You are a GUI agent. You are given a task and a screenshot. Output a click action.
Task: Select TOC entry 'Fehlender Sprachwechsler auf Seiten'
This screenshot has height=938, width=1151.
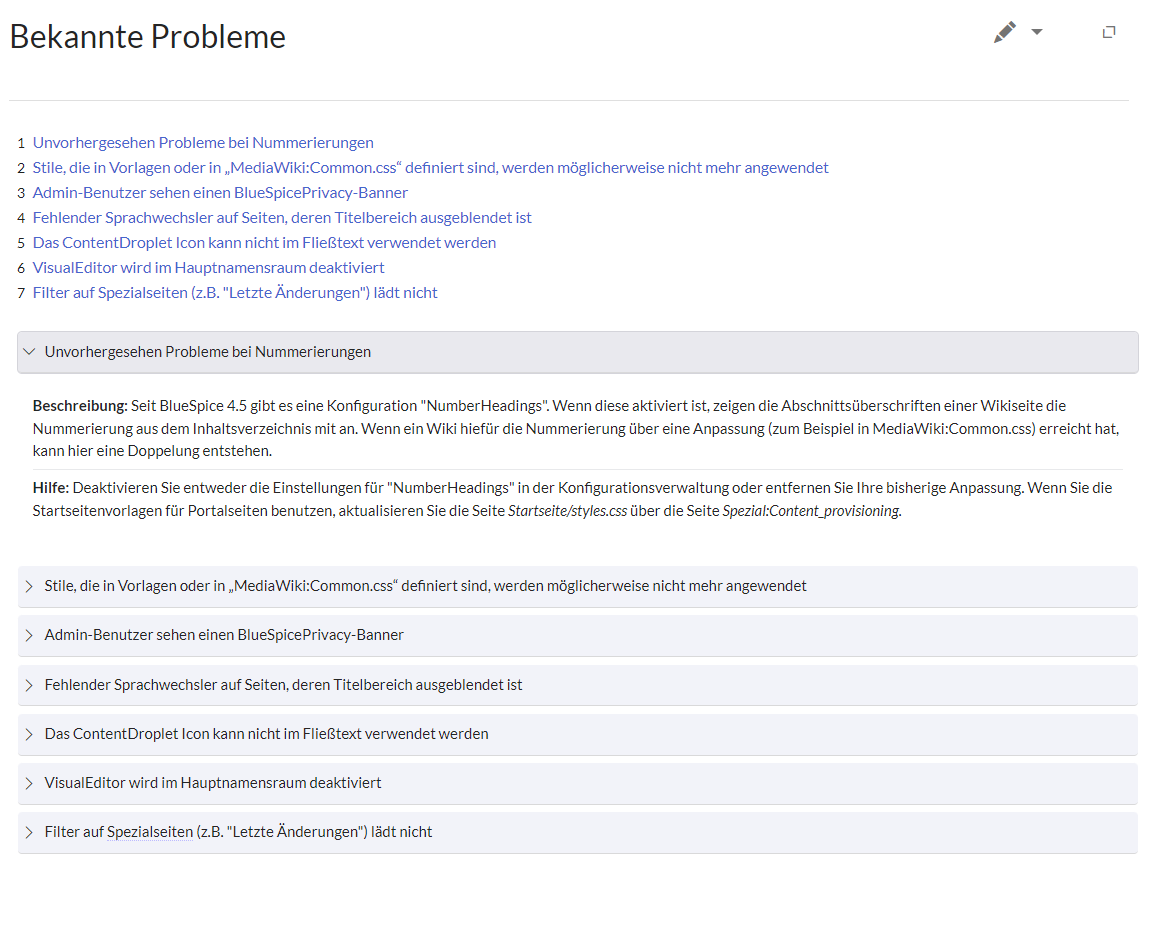click(x=282, y=218)
